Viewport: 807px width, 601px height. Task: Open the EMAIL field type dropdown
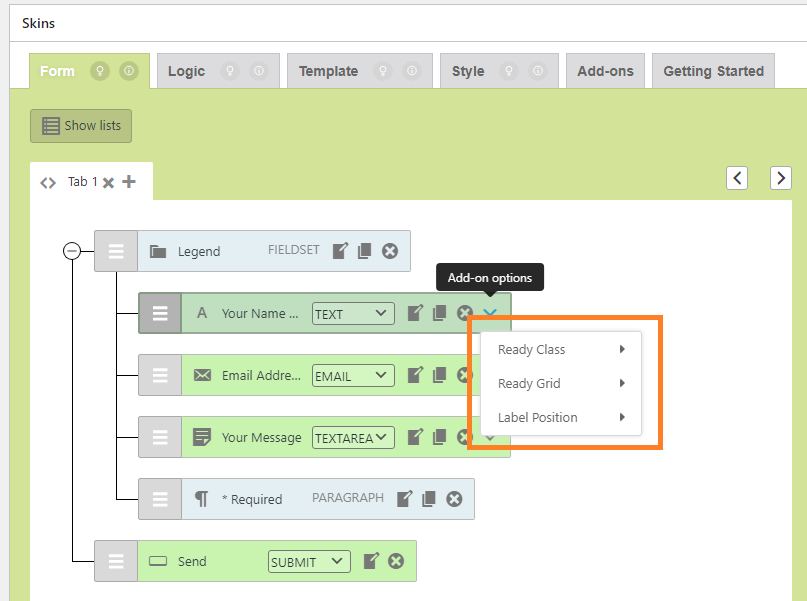[x=353, y=376]
